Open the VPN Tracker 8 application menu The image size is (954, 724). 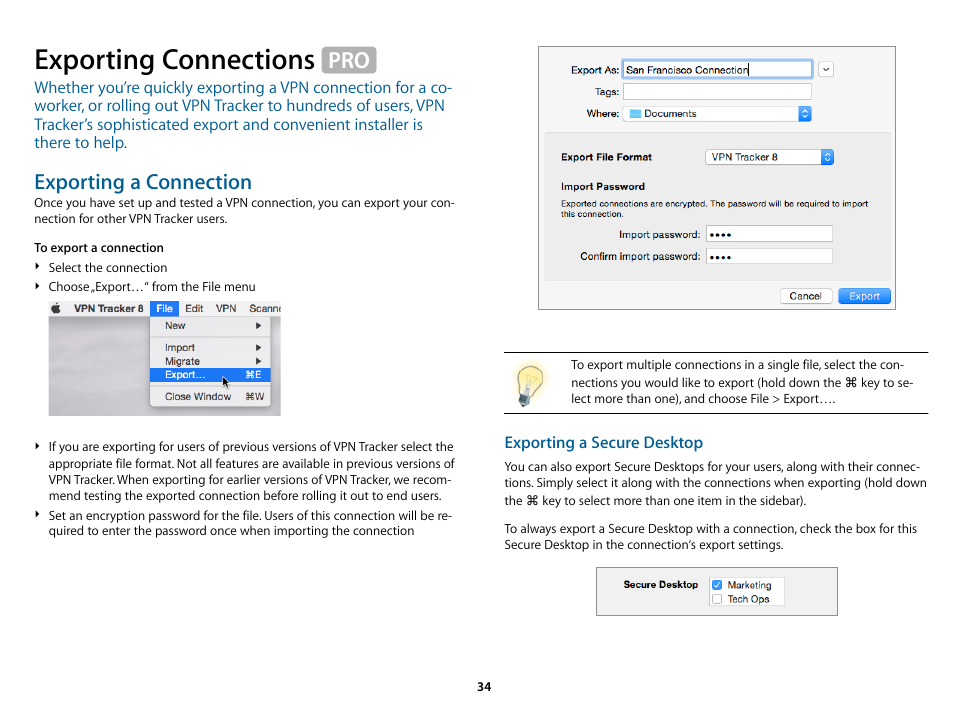click(108, 308)
